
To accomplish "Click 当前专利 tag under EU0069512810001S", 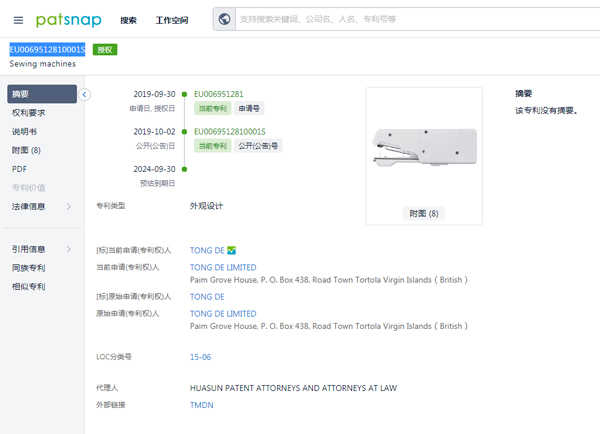I will tap(213, 146).
